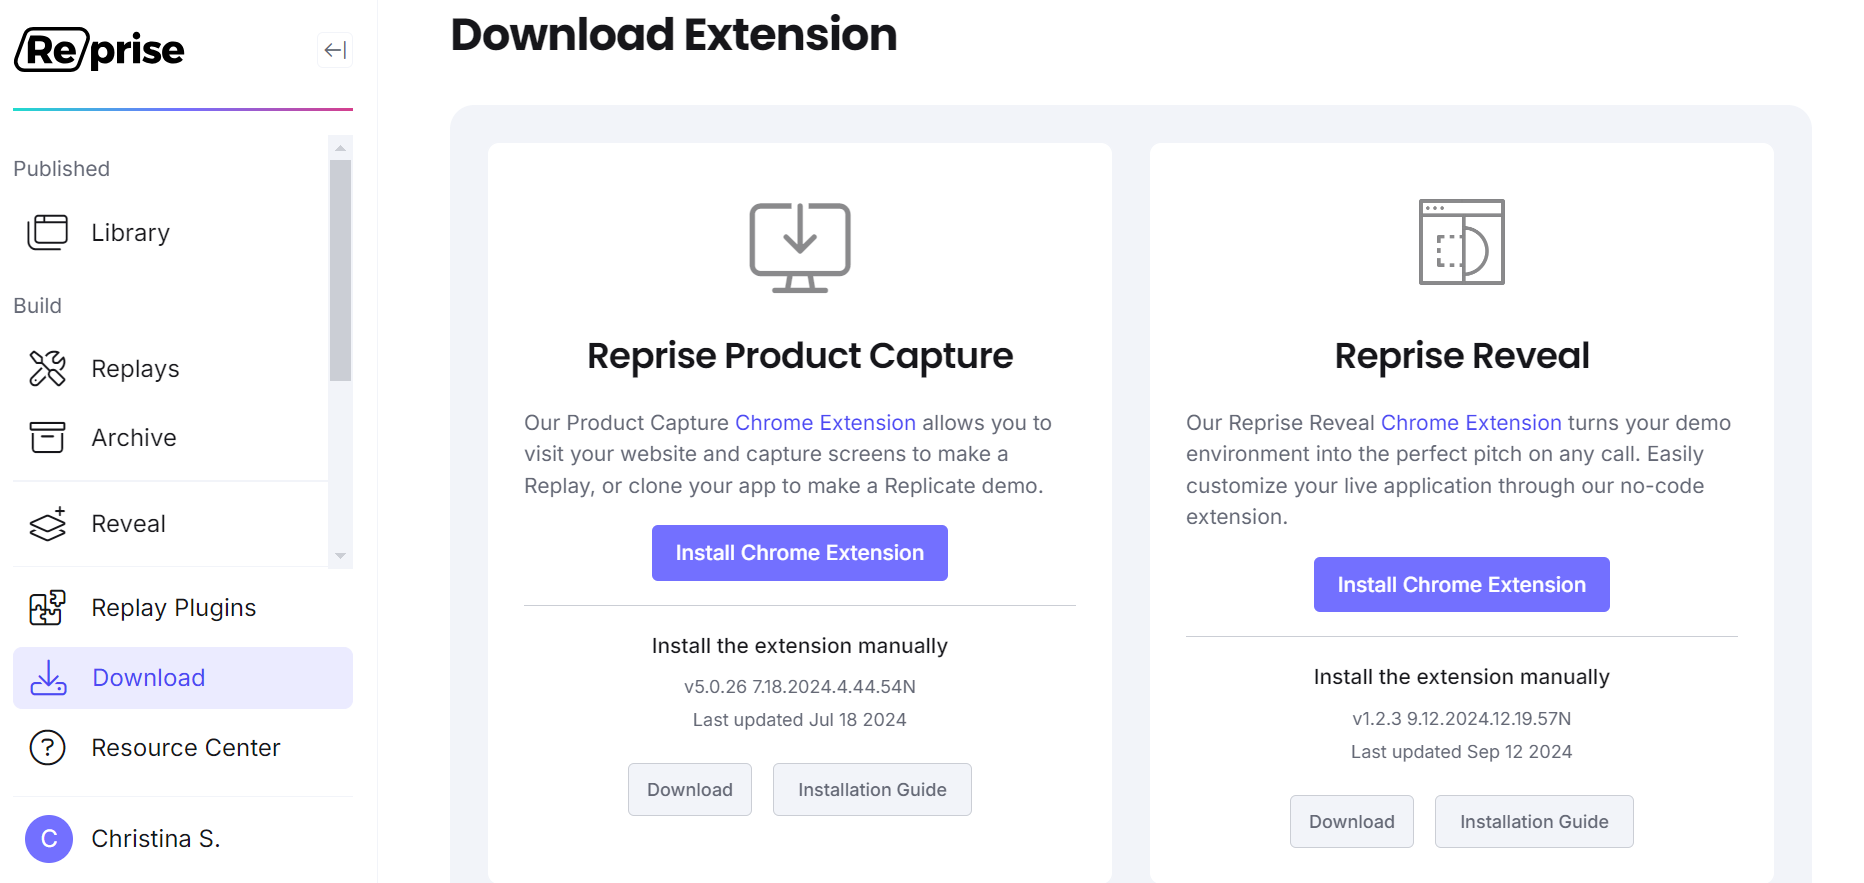The image size is (1864, 883).
Task: Click the Reveal layers icon
Action: pos(47,523)
